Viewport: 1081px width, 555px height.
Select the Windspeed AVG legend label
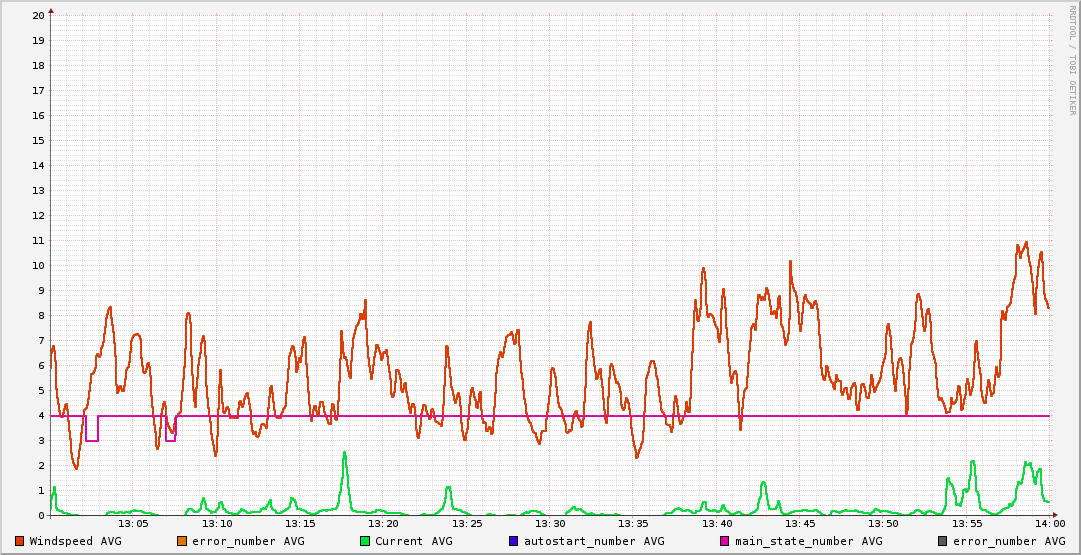pos(75,541)
